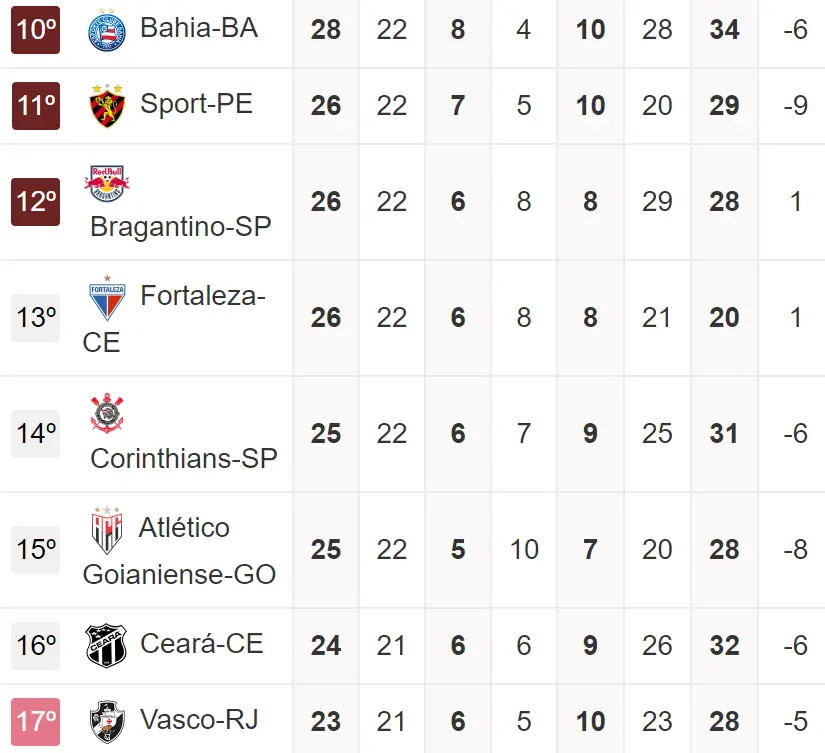Open the Corinthians-SP team name

pyautogui.click(x=184, y=458)
